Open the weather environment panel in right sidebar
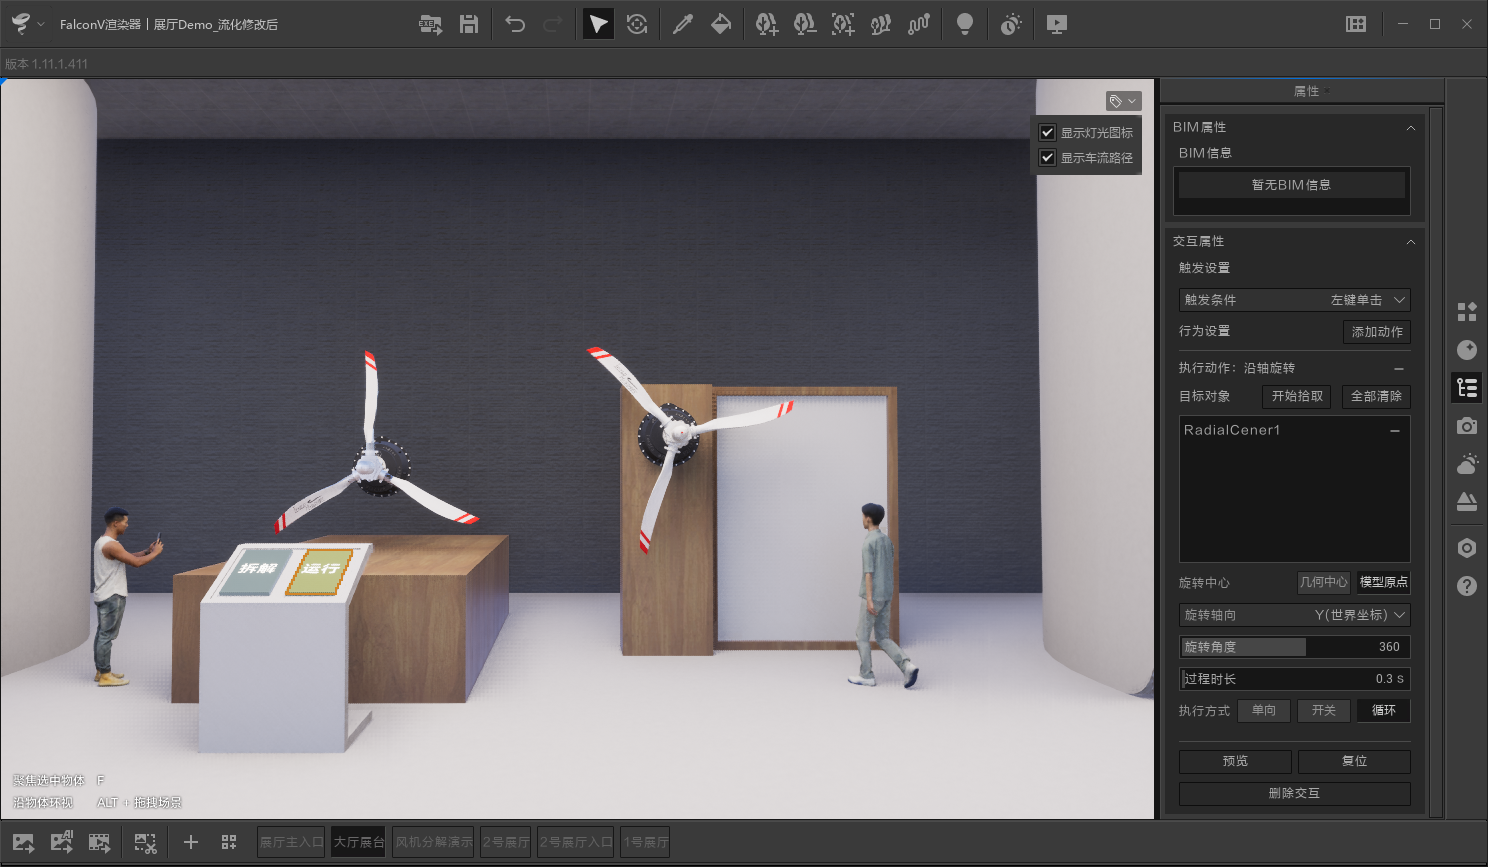Viewport: 1488px width, 867px height. click(x=1466, y=463)
